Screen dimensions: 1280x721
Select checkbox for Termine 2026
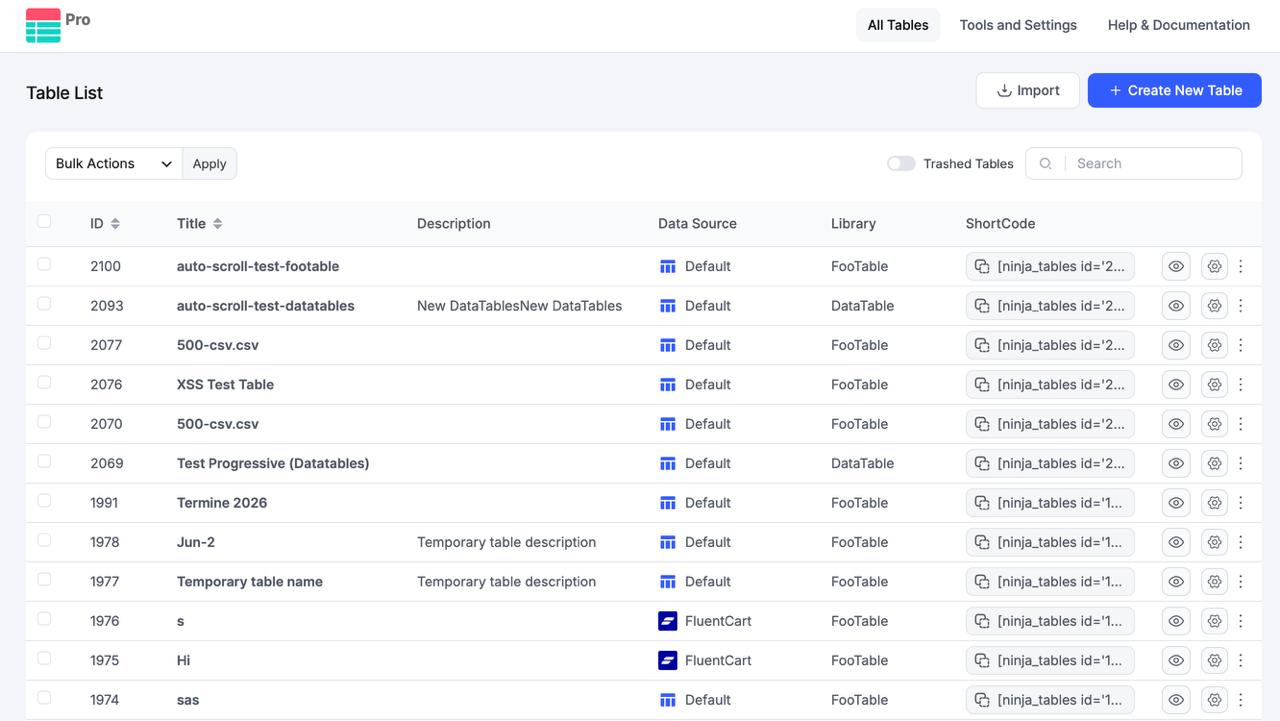point(44,500)
